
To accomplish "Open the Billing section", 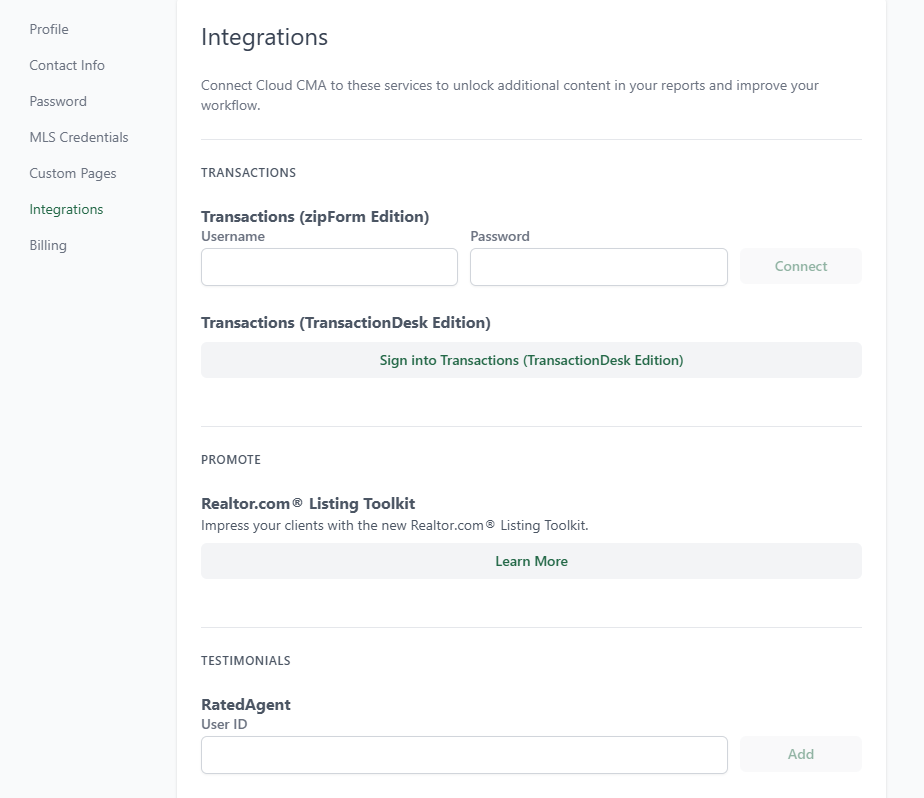I will (47, 245).
